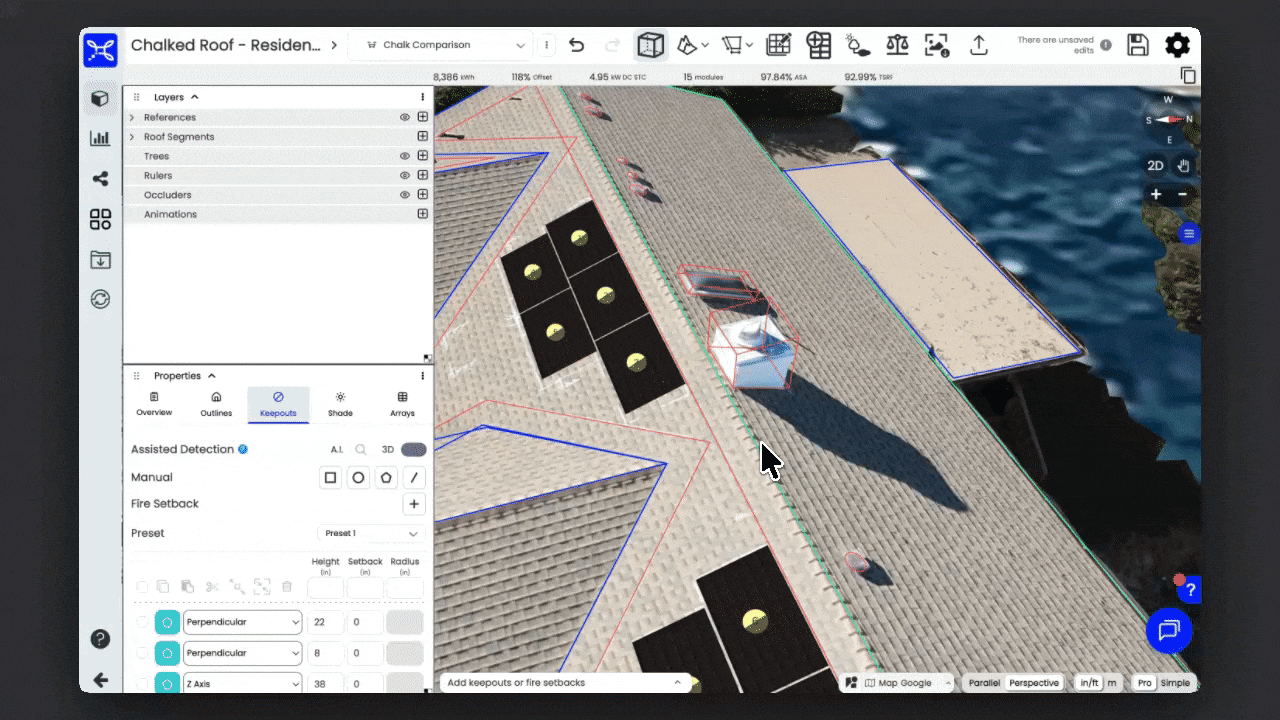The height and width of the screenshot is (720, 1280).
Task: Expand the References layer group
Action: coord(131,117)
